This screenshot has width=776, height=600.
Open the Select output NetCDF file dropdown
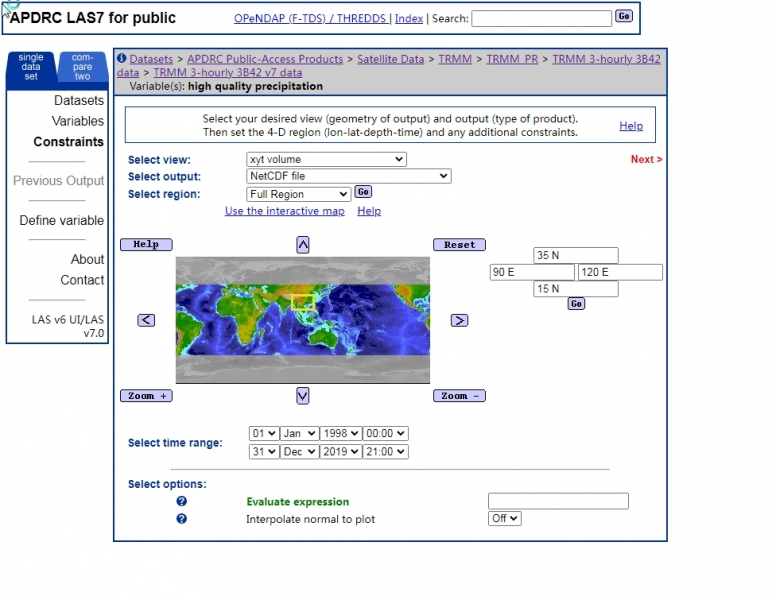tap(348, 176)
